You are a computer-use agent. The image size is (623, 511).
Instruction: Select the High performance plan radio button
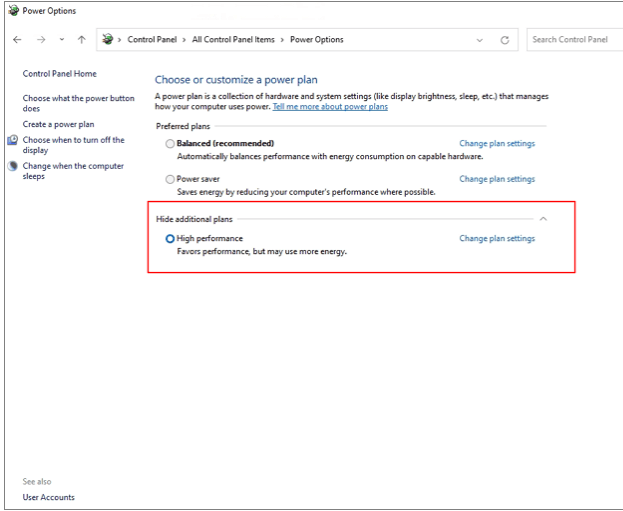pos(170,239)
